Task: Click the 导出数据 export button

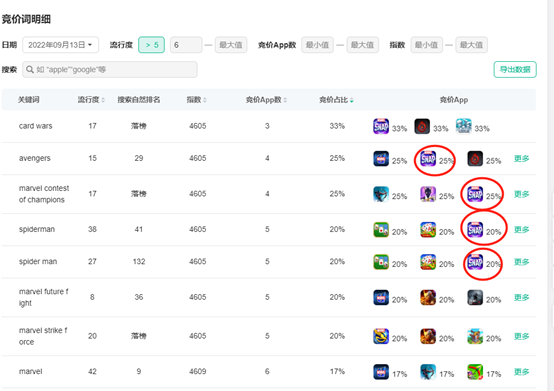Action: coord(515,70)
